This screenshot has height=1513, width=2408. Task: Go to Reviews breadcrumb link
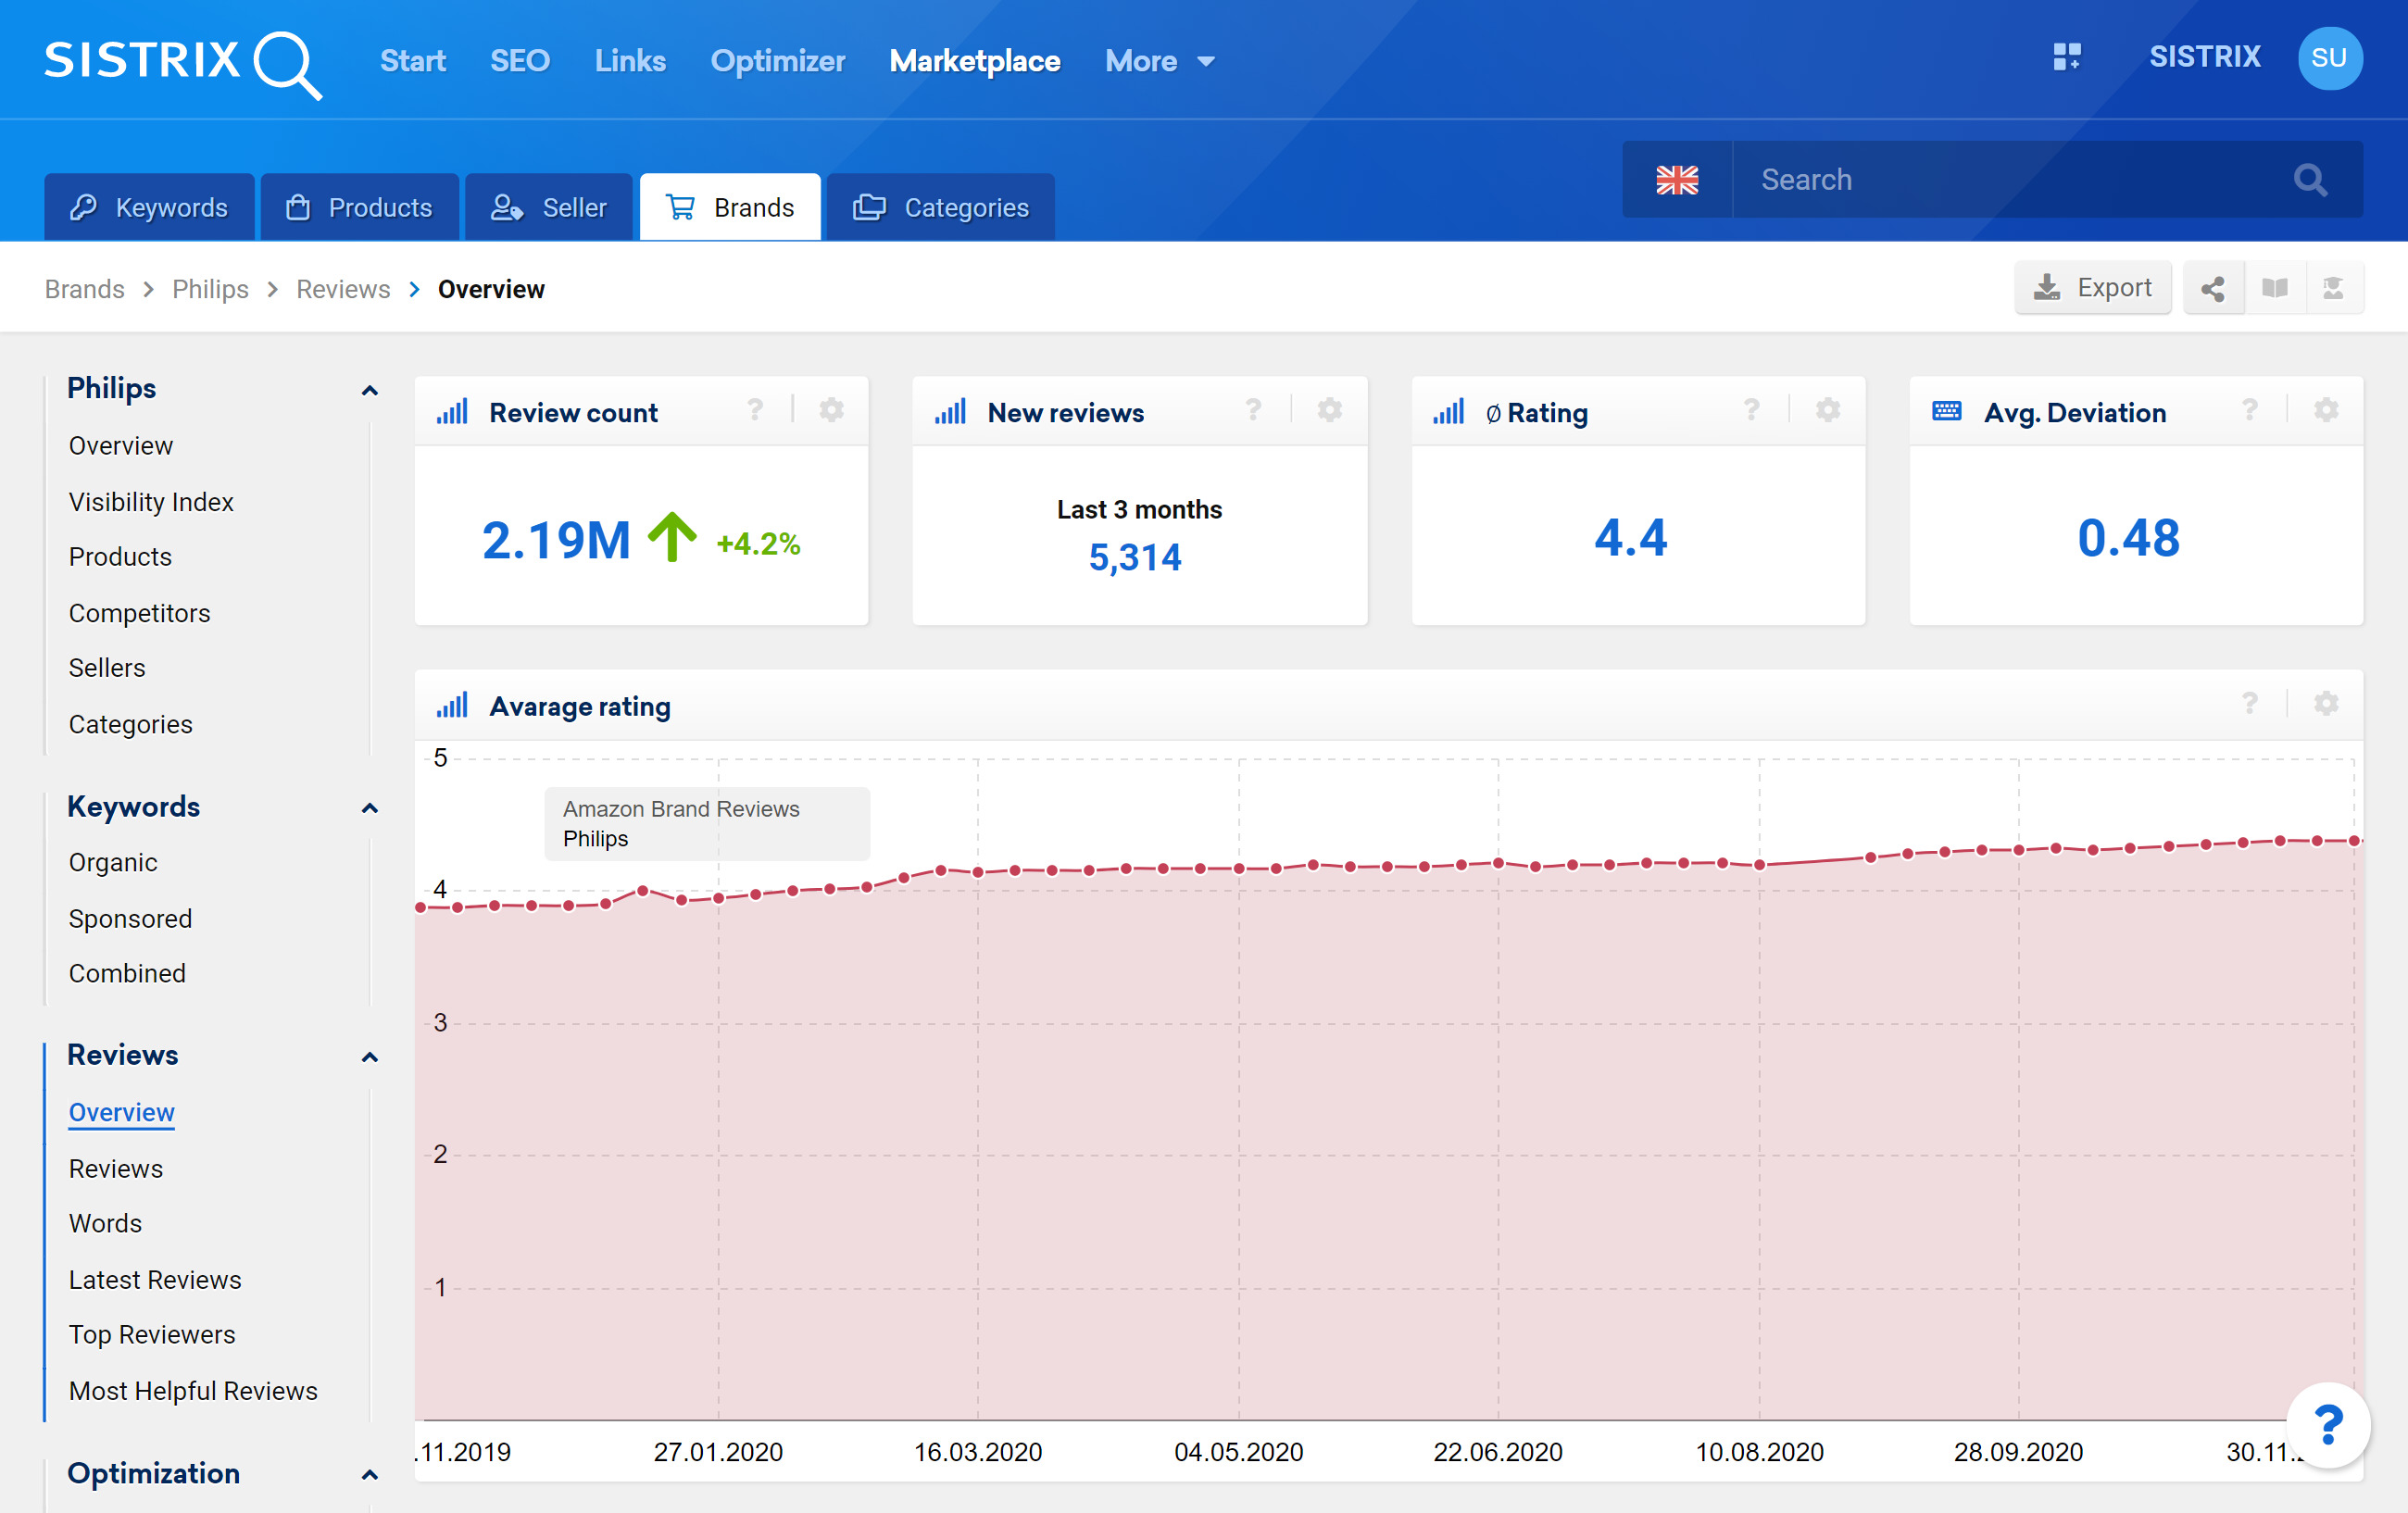pos(343,289)
